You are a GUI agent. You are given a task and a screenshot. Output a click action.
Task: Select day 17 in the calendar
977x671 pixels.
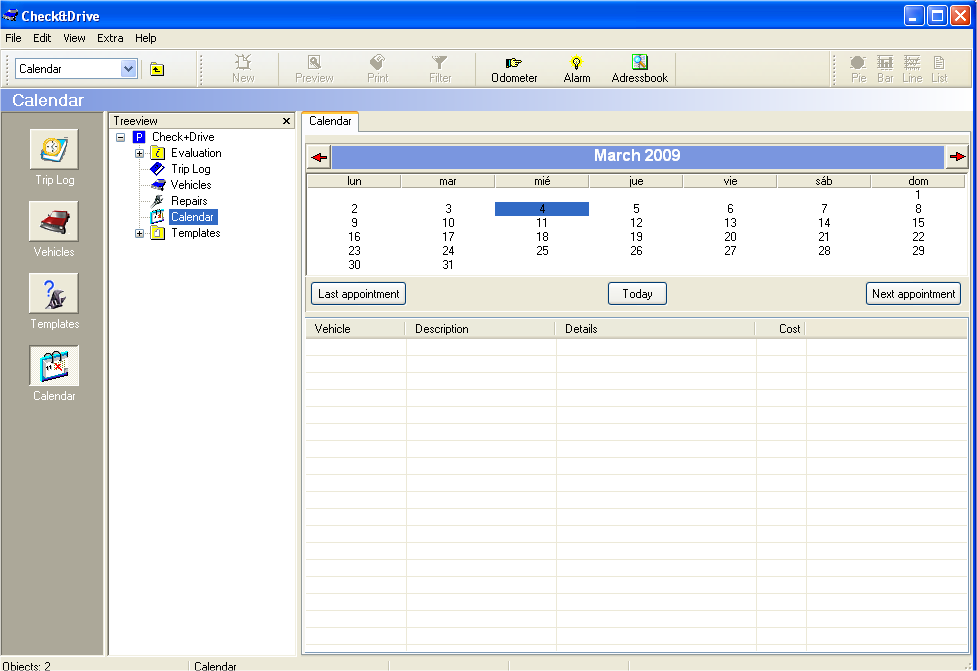[448, 237]
